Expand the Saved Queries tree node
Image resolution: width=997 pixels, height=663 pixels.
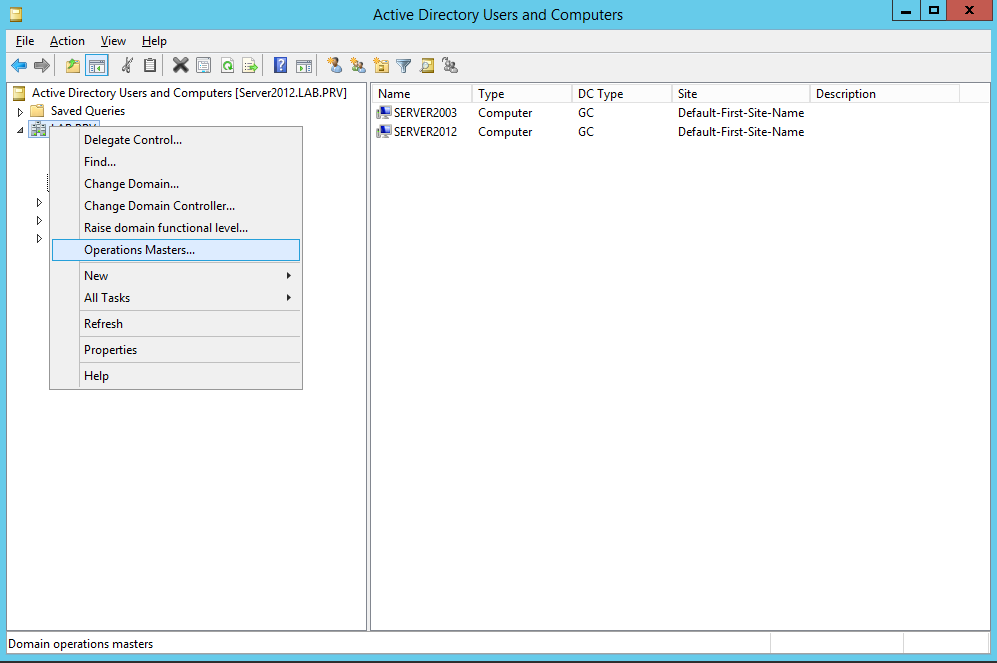pos(20,112)
